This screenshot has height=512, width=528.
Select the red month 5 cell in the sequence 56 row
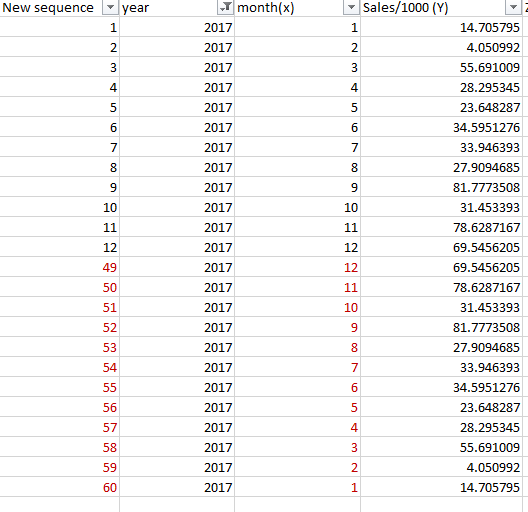297,407
